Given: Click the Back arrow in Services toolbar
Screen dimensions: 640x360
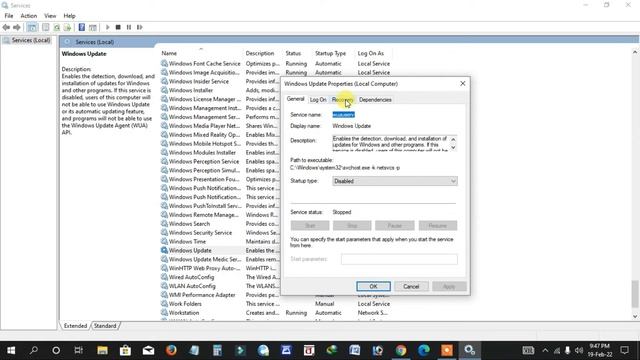Looking at the screenshot, I should tap(6, 27).
